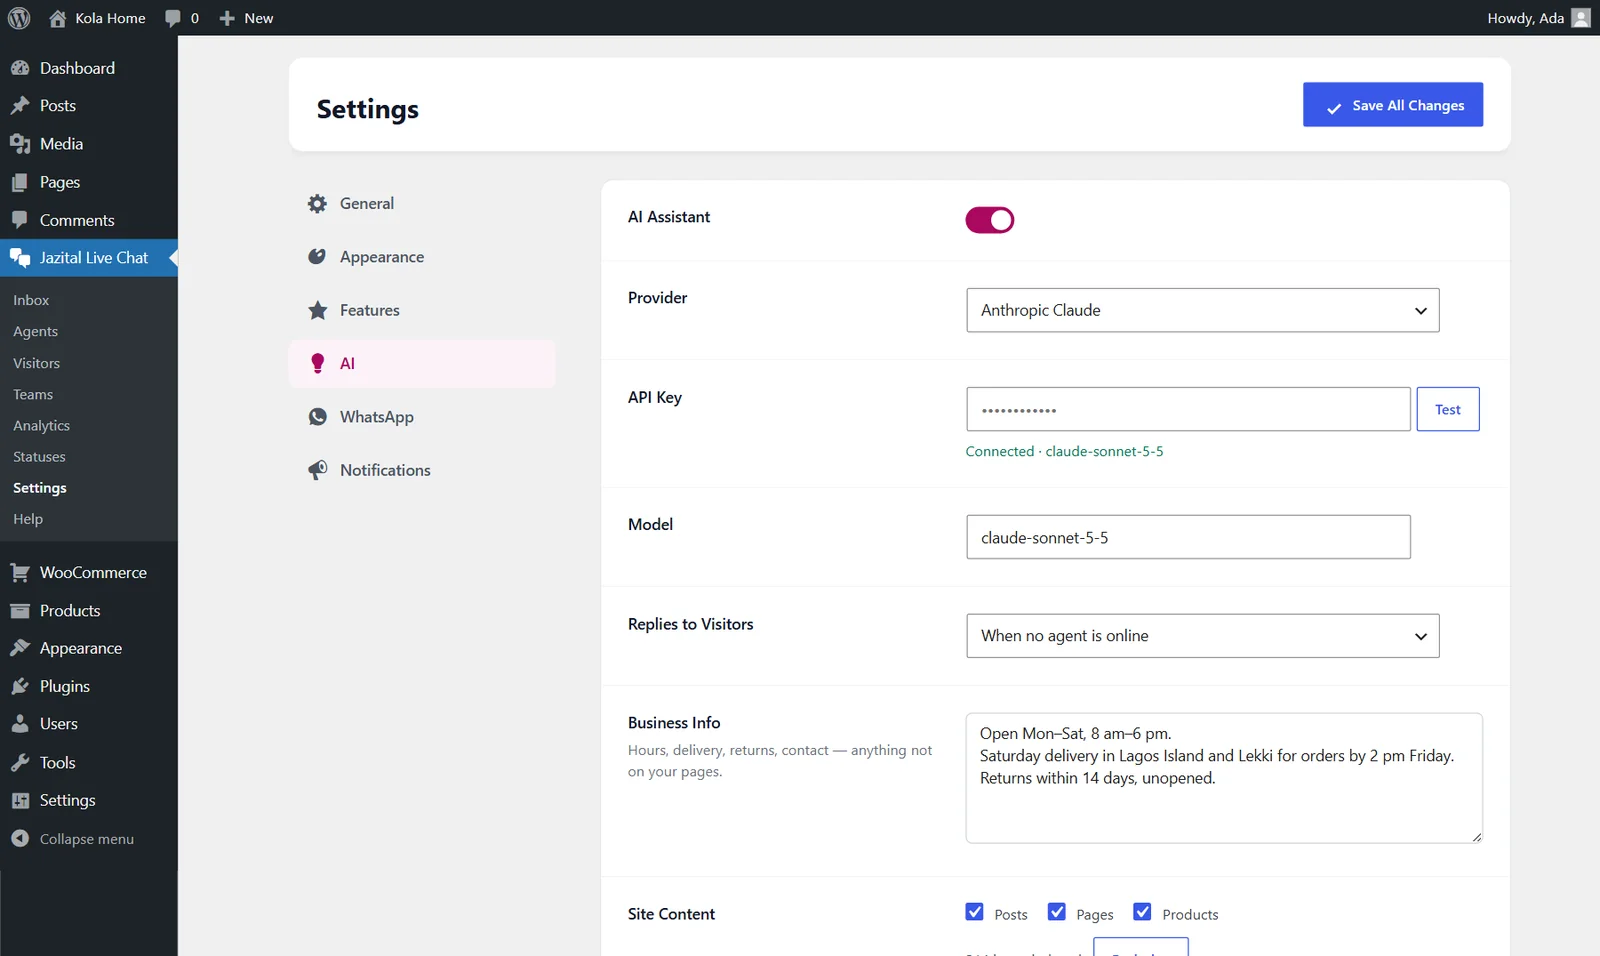1600x956 pixels.
Task: Open the Inbox submenu item
Action: point(31,300)
